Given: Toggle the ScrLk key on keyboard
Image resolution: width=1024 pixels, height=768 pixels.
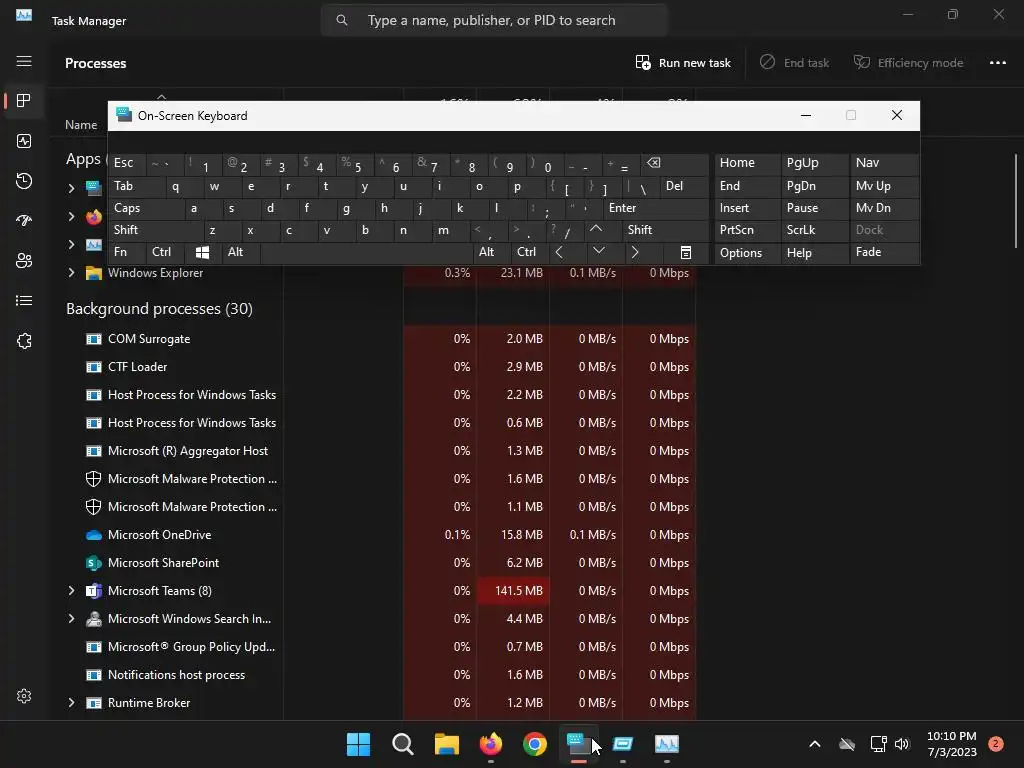Looking at the screenshot, I should click(x=814, y=230).
